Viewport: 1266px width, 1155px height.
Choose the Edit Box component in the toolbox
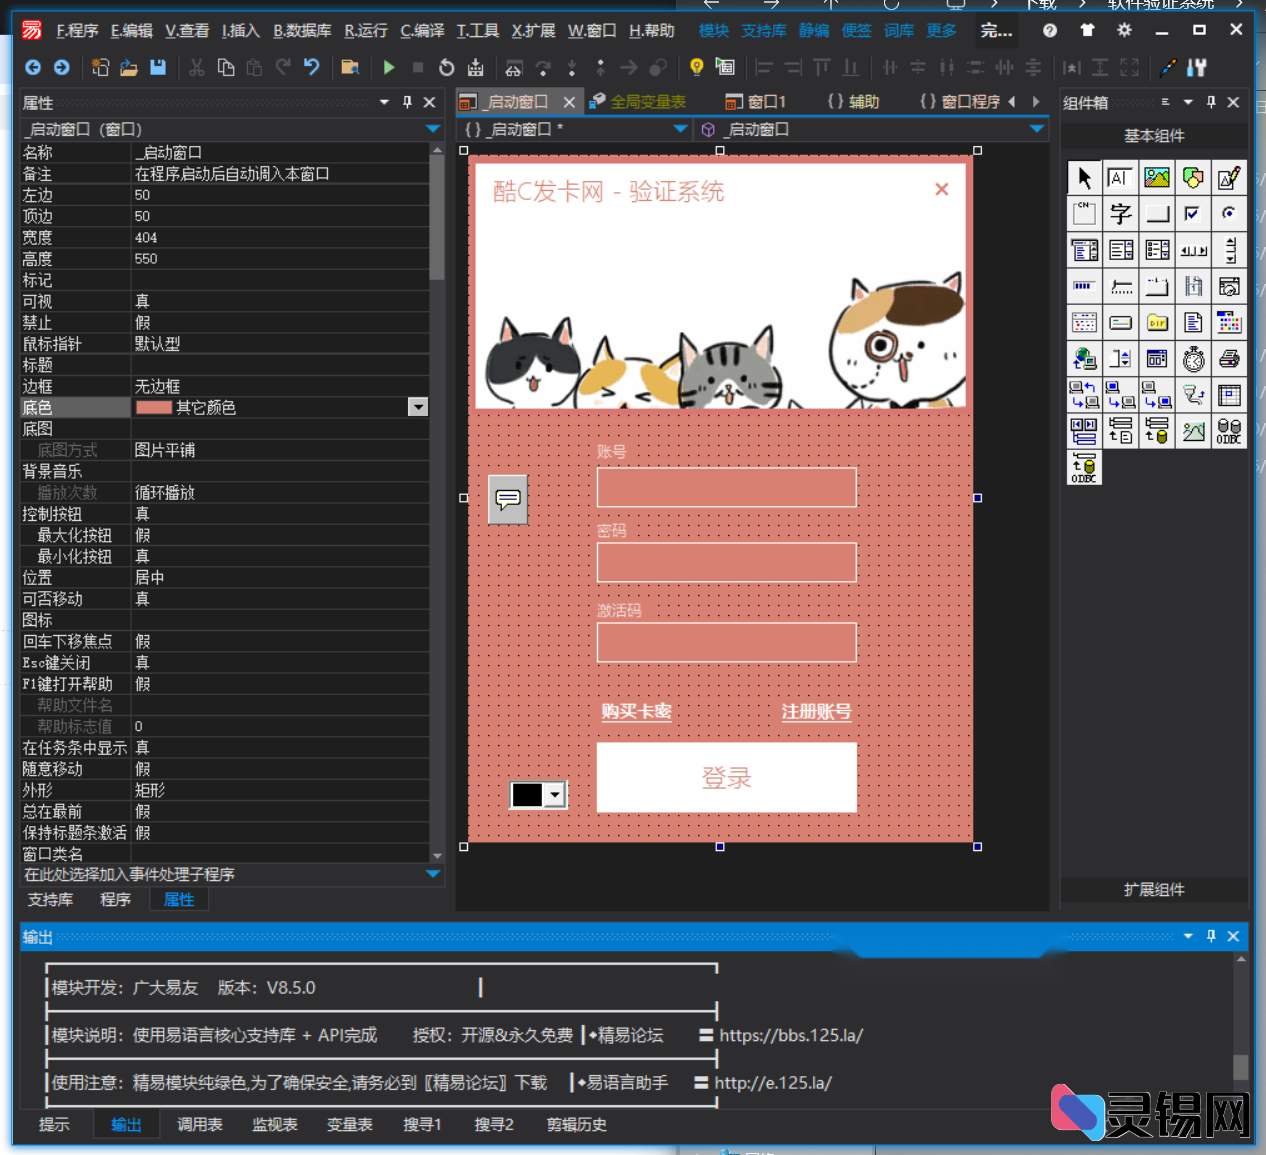click(x=1121, y=178)
